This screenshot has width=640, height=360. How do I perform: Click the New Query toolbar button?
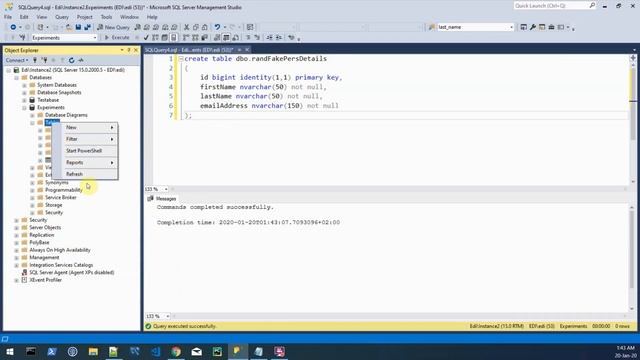click(113, 27)
